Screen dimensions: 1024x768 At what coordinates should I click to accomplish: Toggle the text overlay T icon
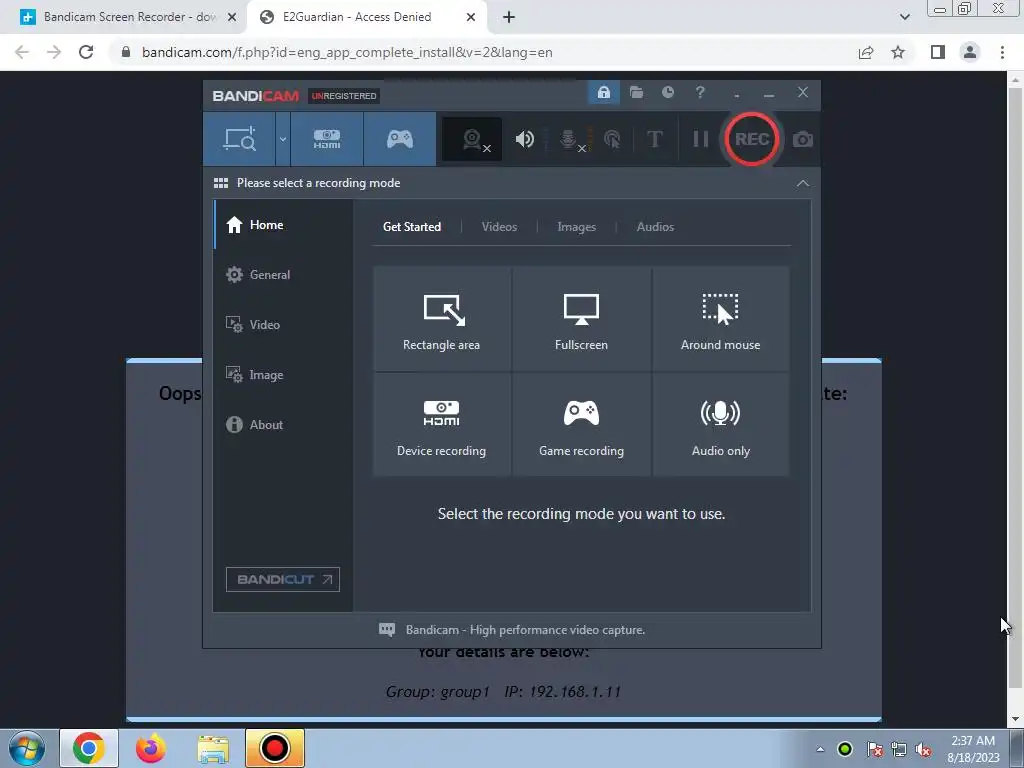pyautogui.click(x=654, y=139)
